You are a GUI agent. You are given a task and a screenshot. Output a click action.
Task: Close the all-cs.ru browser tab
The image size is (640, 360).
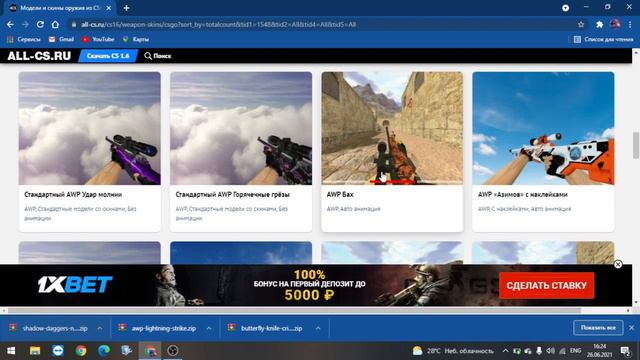pyautogui.click(x=109, y=8)
